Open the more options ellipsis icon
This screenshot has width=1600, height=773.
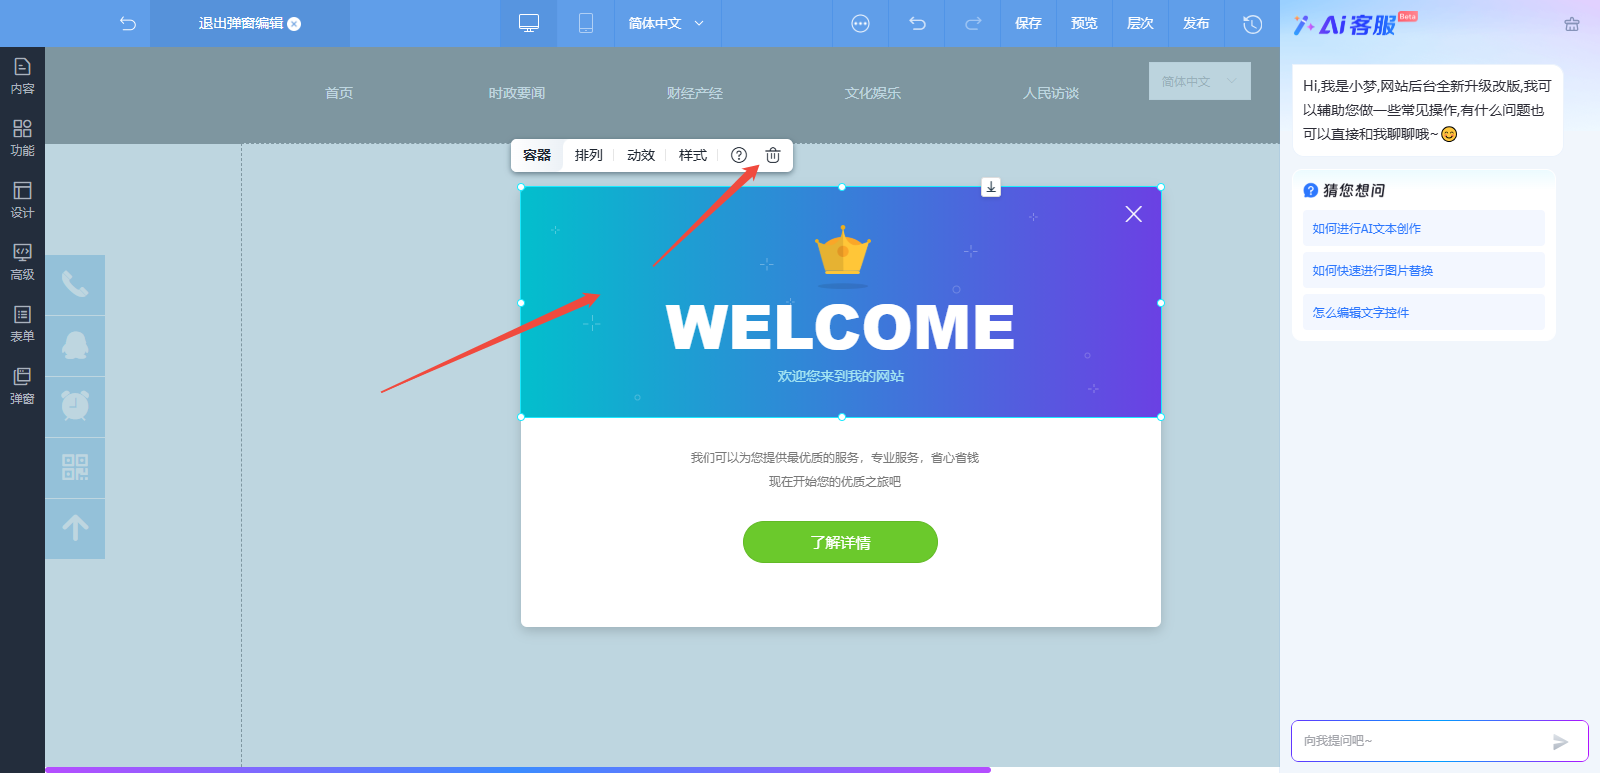click(x=860, y=23)
